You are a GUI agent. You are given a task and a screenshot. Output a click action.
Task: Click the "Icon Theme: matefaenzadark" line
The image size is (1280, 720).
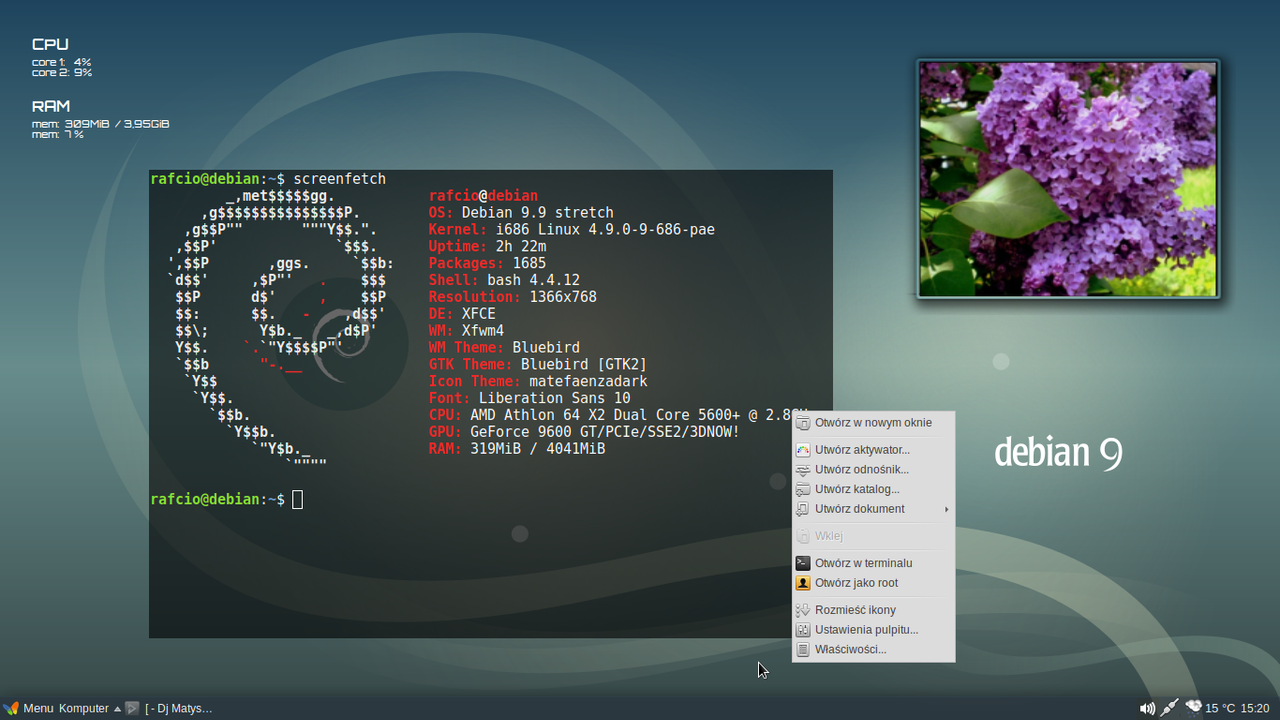[x=538, y=382]
